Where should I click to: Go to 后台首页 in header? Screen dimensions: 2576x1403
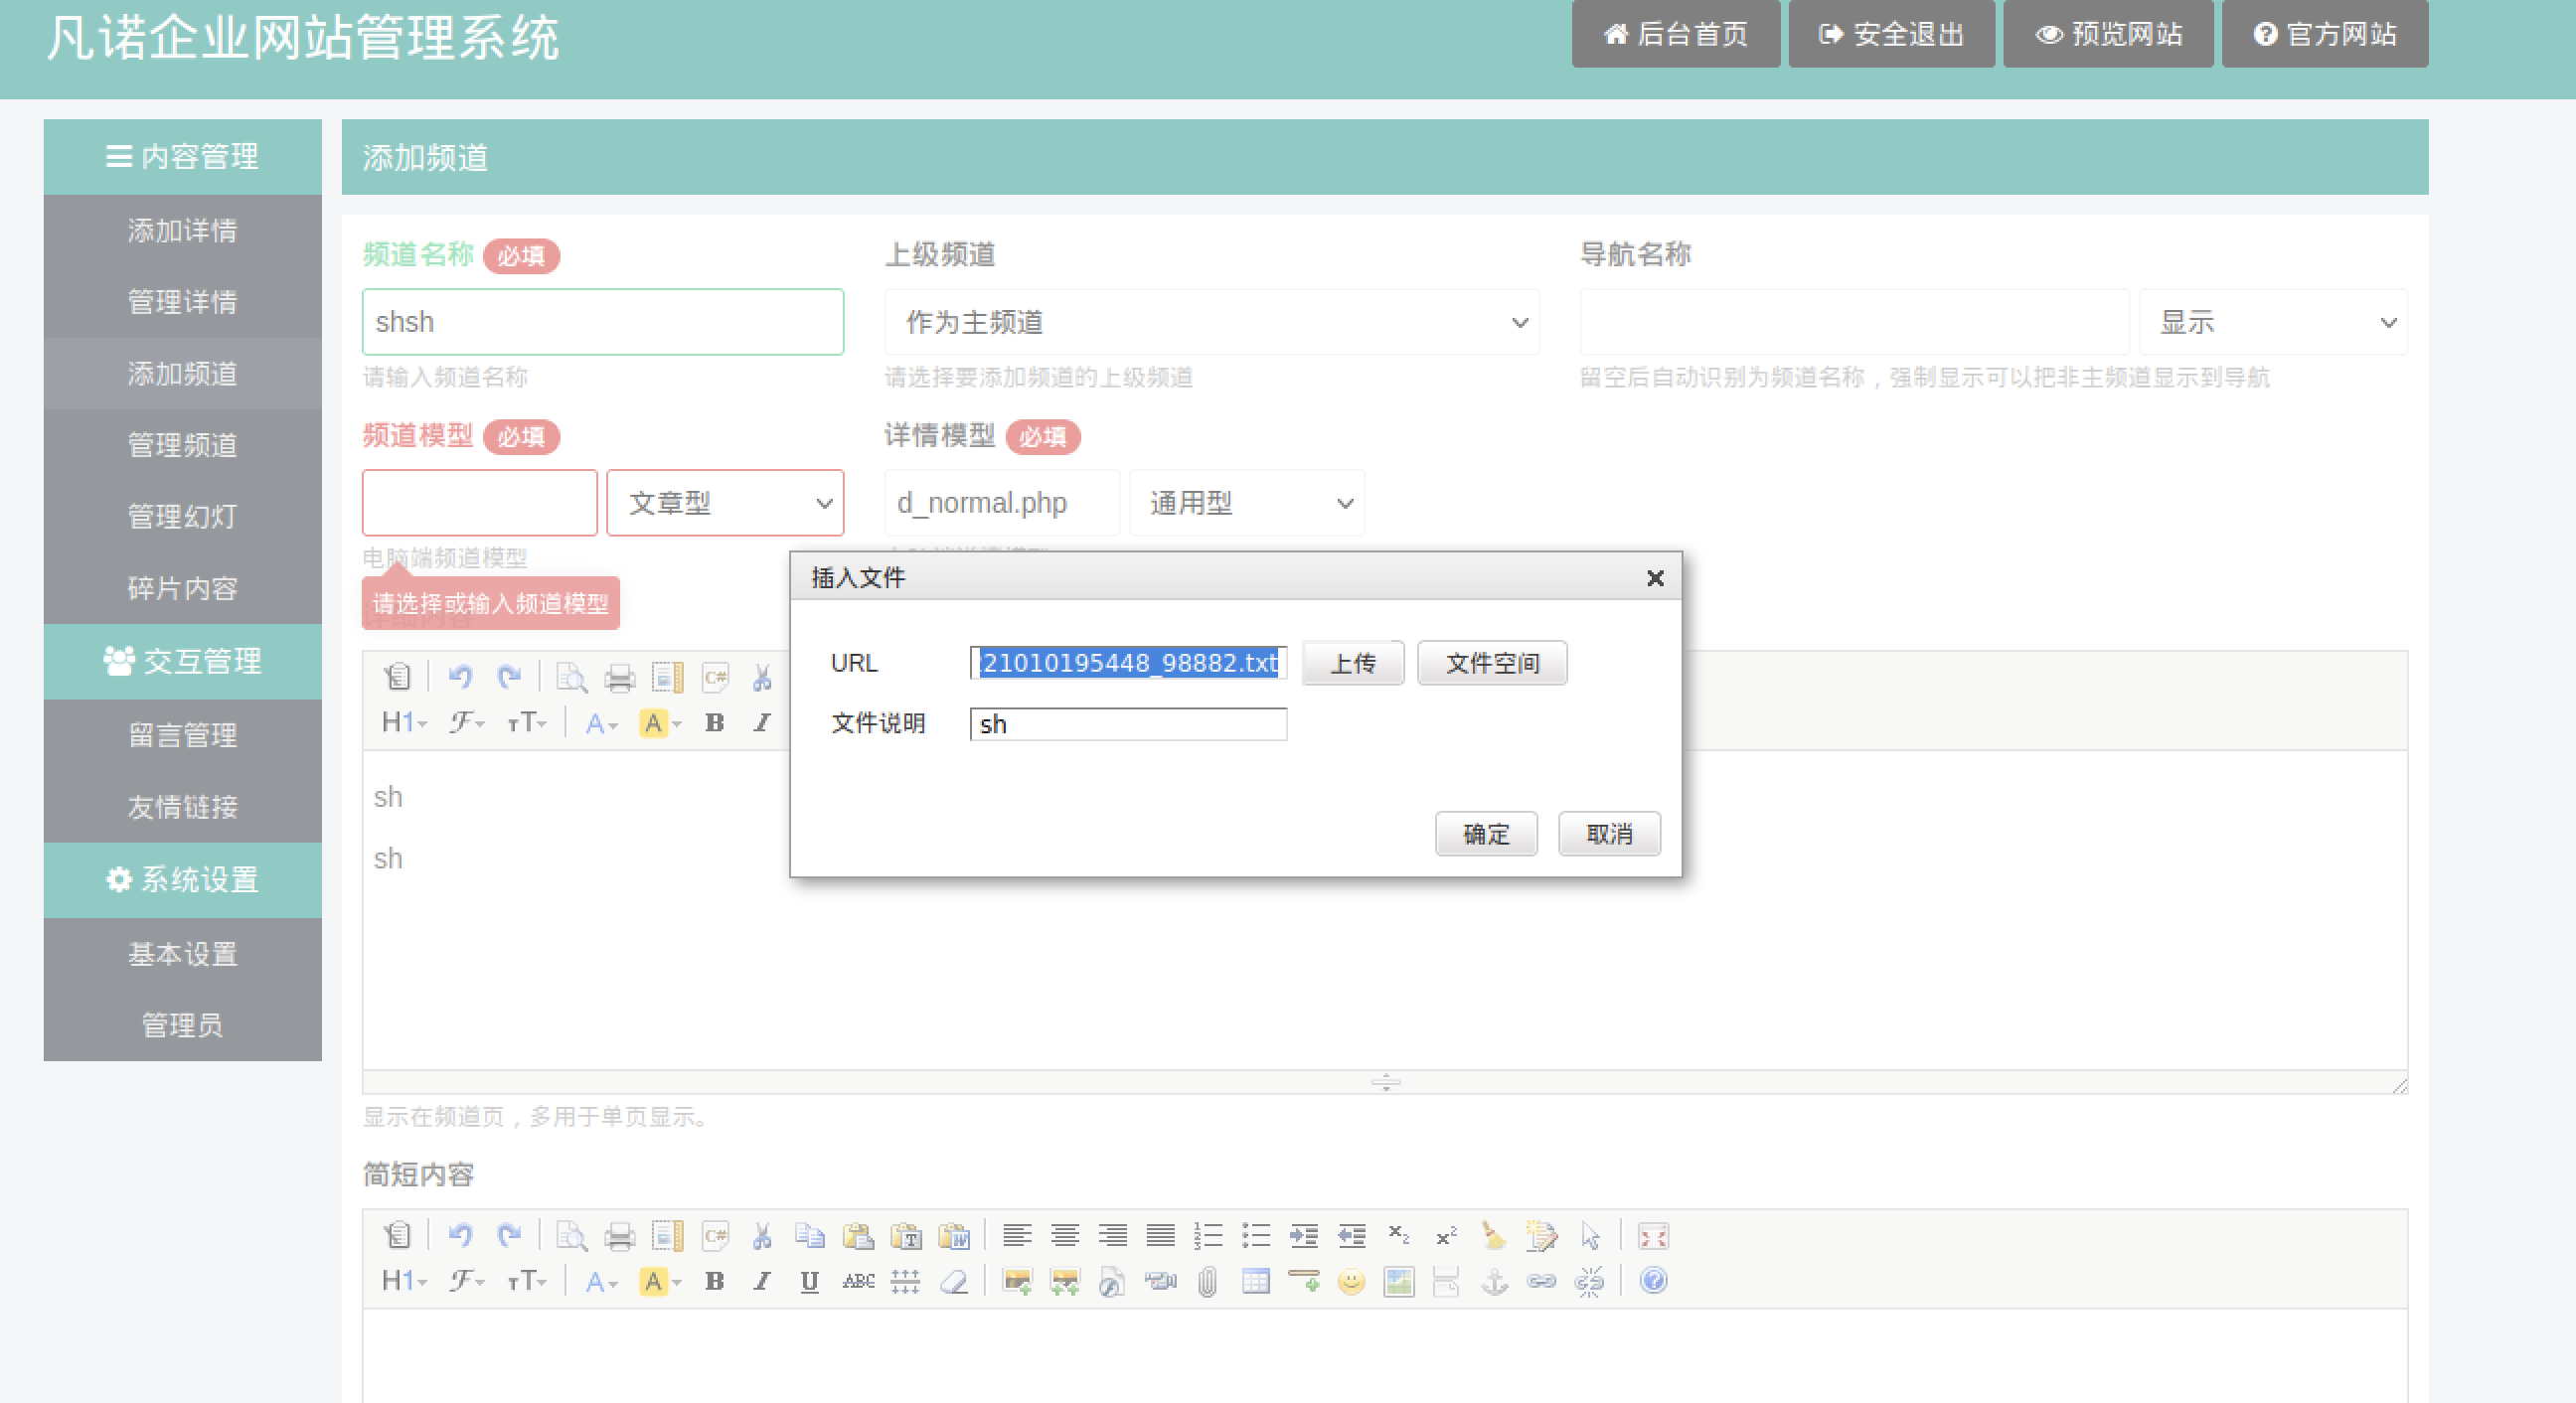pyautogui.click(x=1676, y=34)
